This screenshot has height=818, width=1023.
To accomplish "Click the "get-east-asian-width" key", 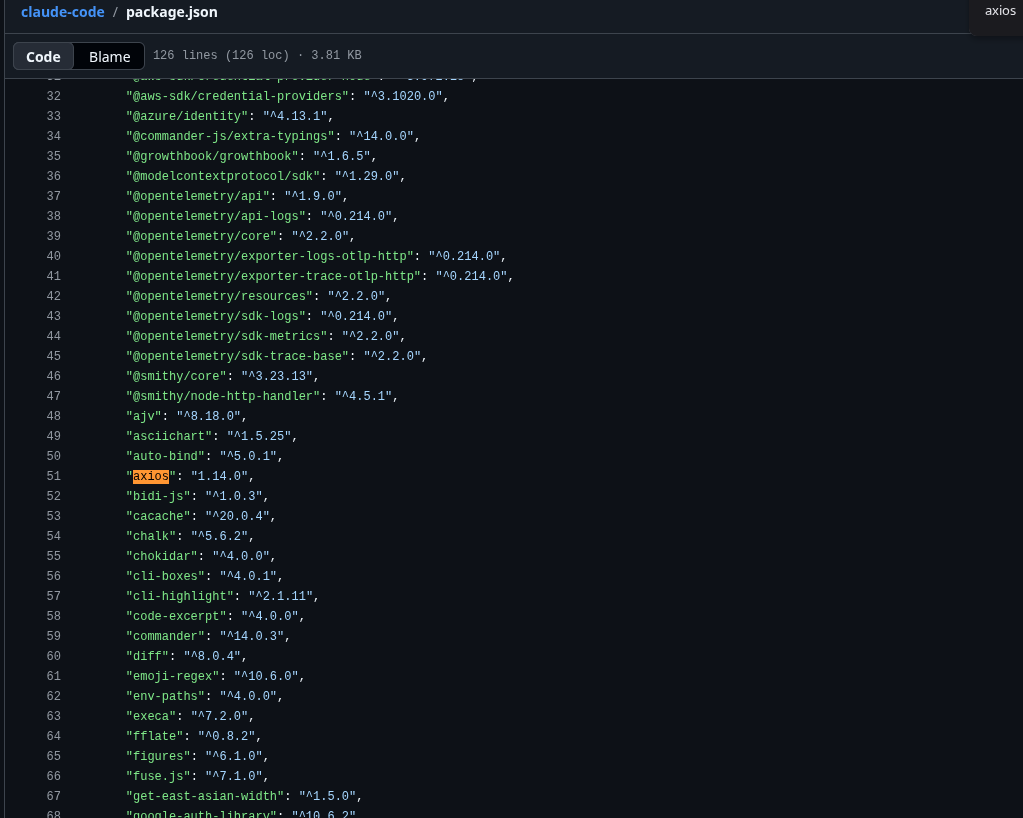I will (205, 796).
